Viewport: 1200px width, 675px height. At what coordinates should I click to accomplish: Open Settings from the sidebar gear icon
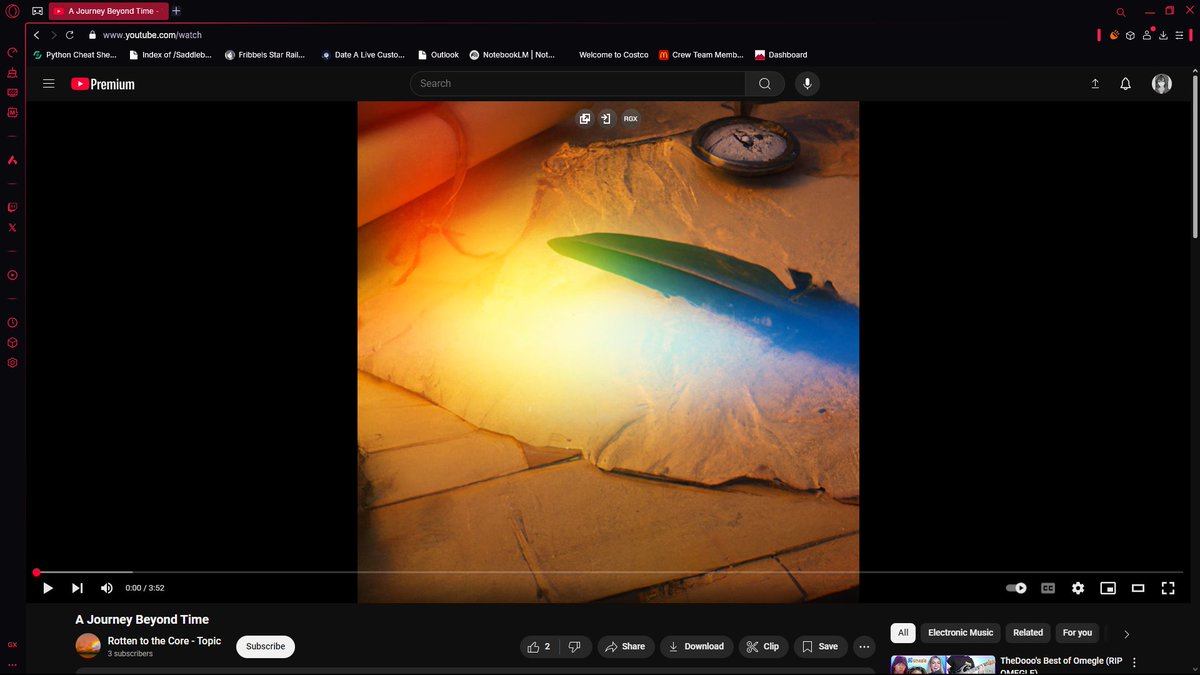(12, 362)
